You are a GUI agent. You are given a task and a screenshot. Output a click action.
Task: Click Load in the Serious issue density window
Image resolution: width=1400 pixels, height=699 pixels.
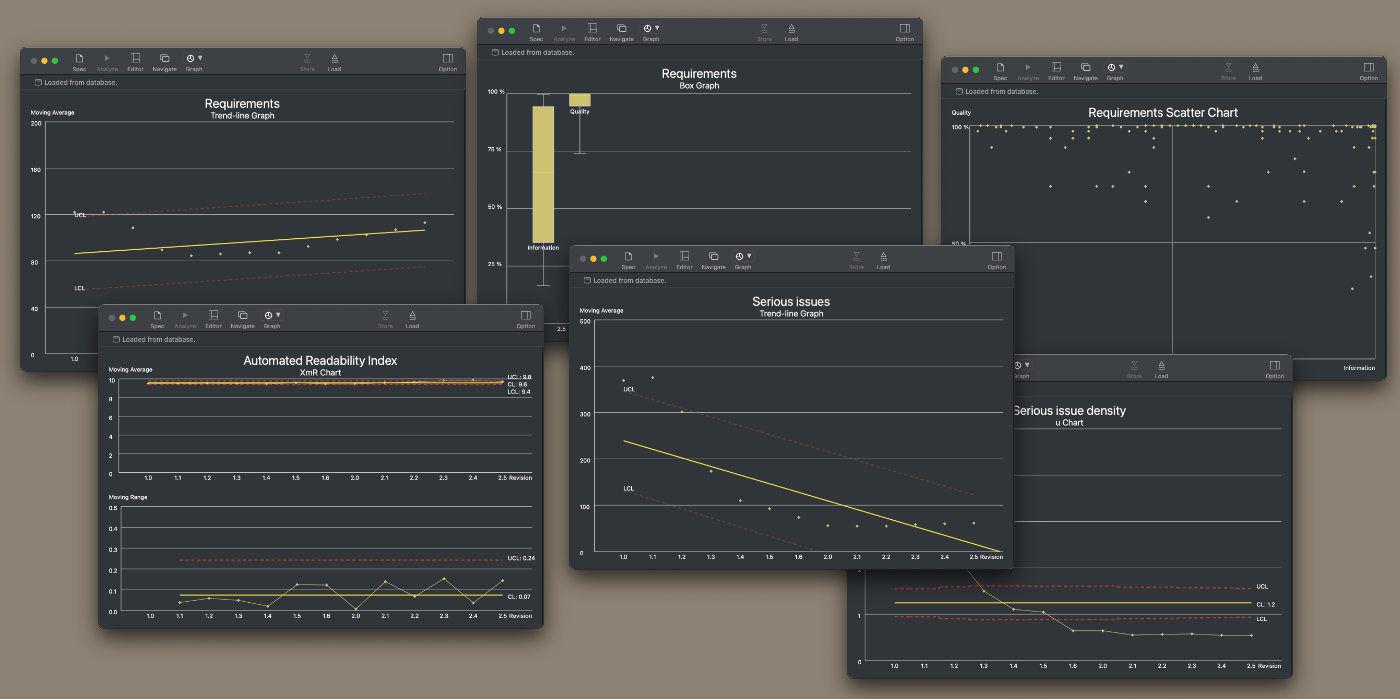1161,369
